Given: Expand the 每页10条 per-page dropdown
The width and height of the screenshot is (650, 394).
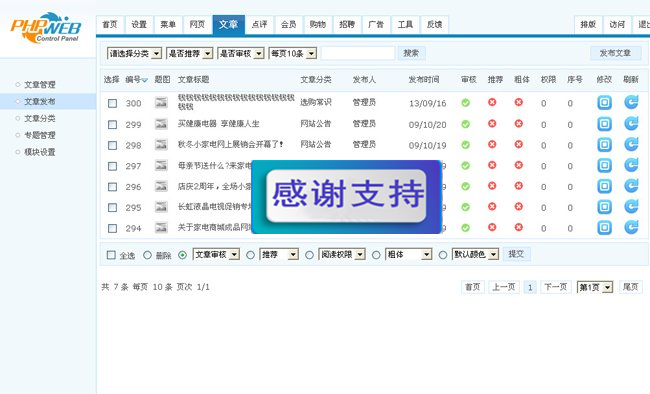Looking at the screenshot, I should (x=293, y=54).
